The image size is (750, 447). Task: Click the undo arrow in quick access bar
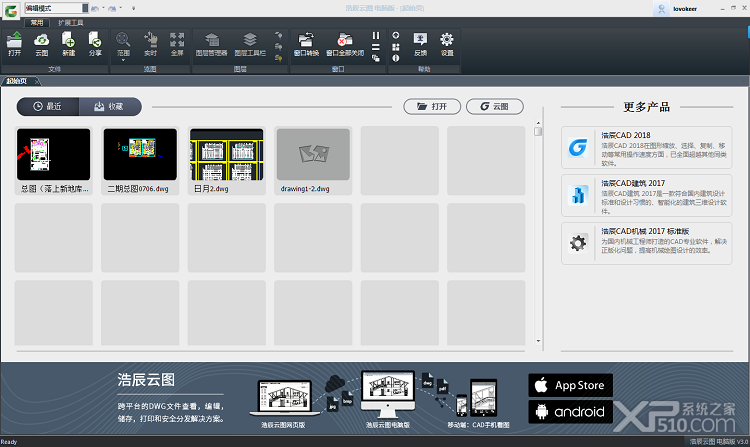point(95,8)
